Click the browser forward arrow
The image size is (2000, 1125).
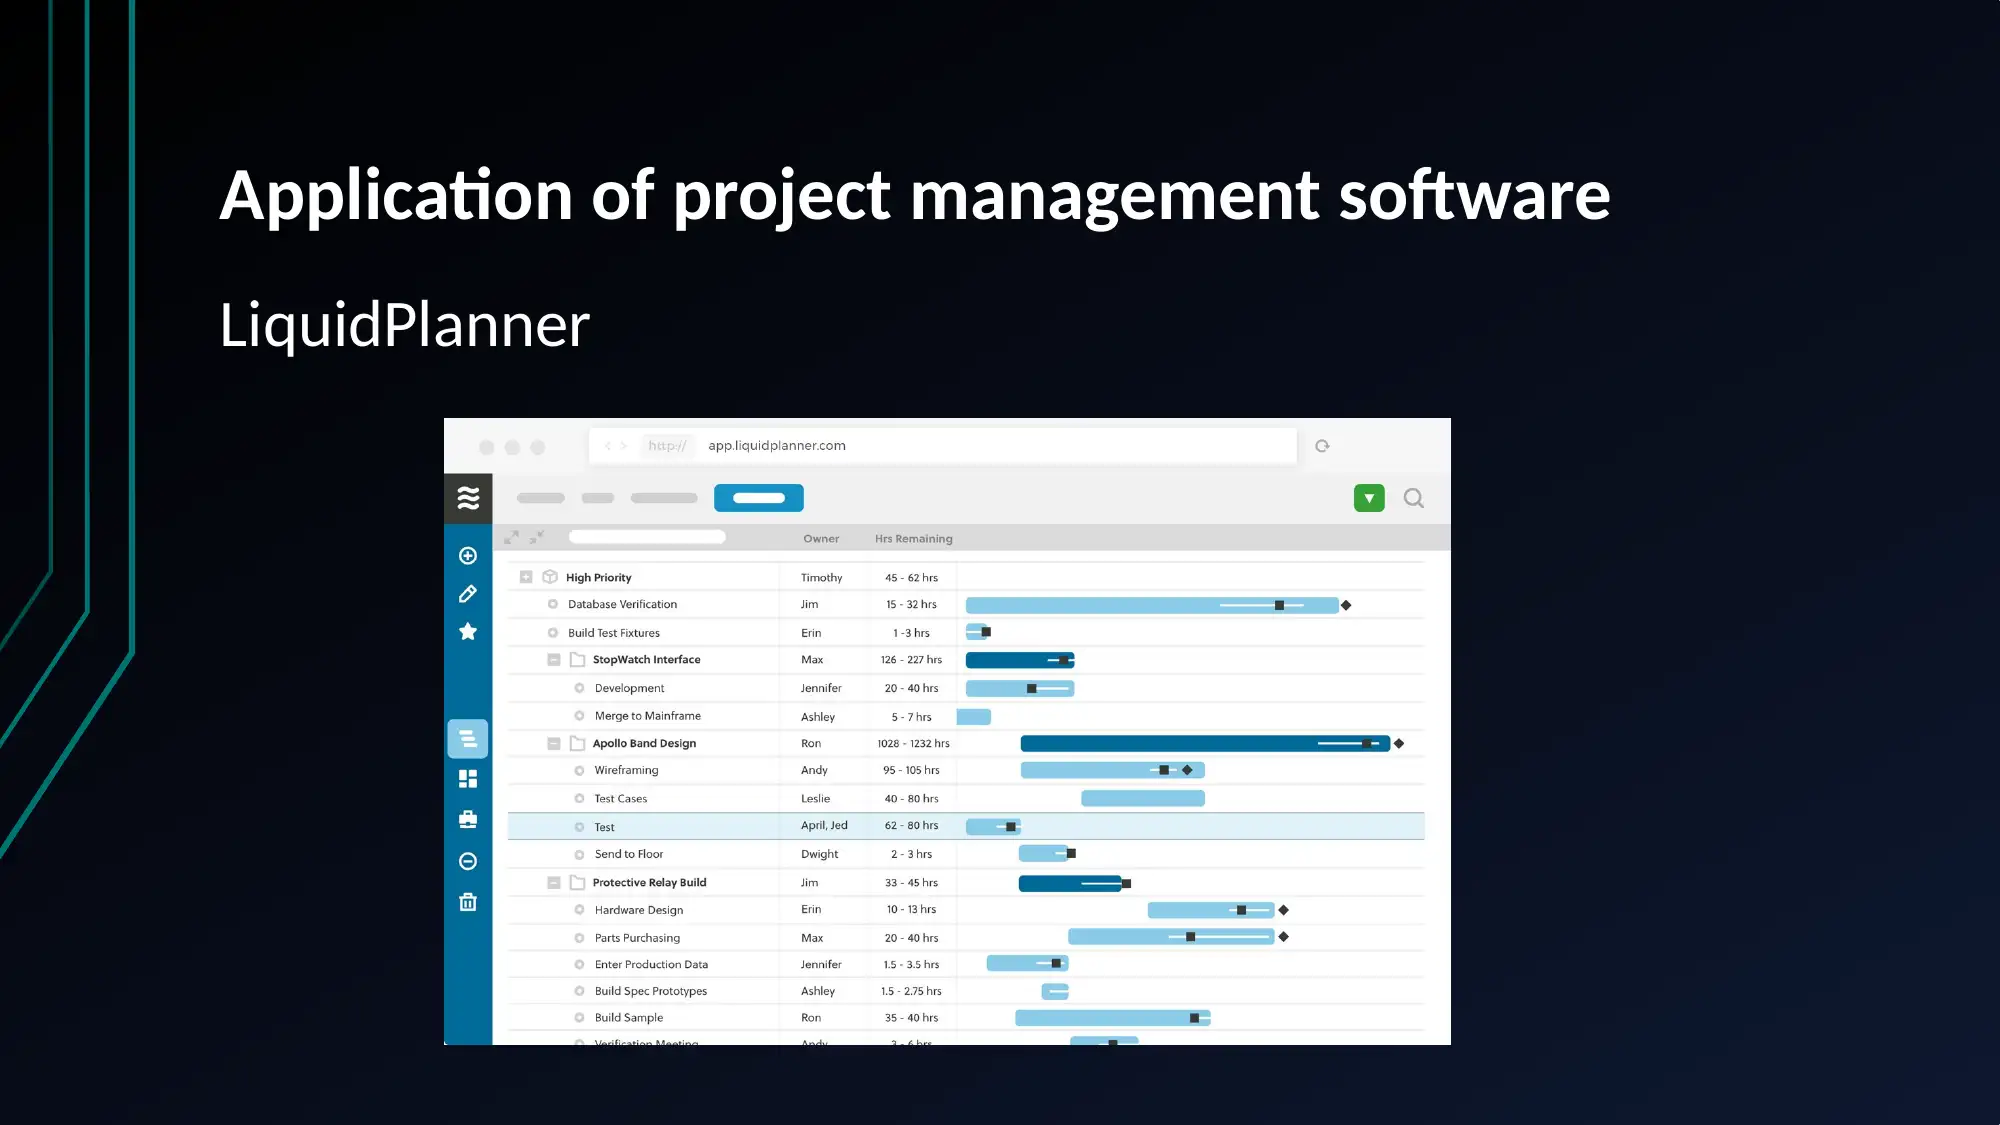[x=623, y=446]
